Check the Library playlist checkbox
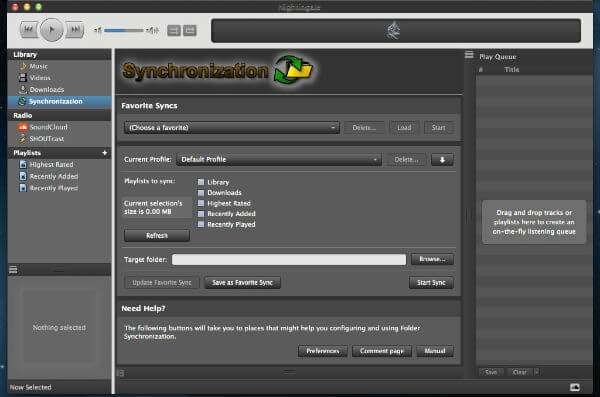This screenshot has height=397, width=600. pyautogui.click(x=201, y=182)
